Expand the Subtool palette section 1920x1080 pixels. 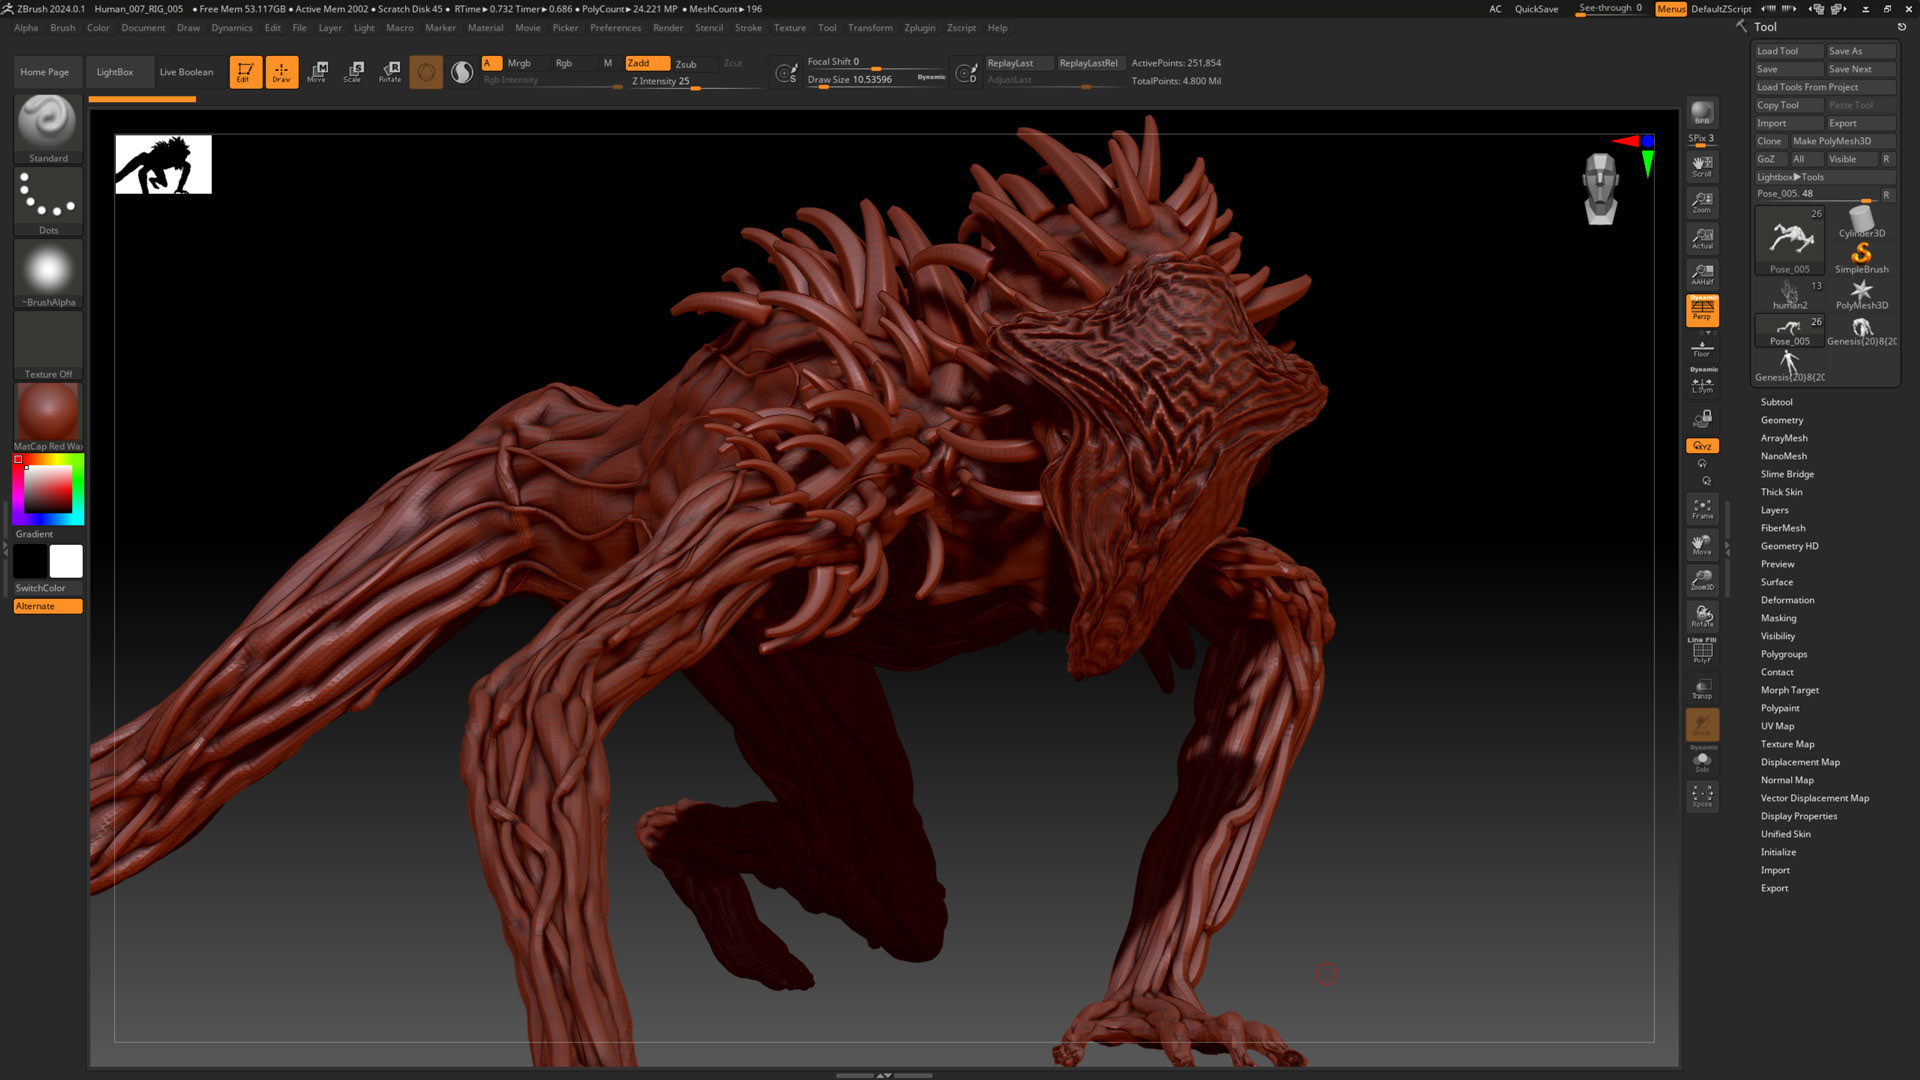coord(1776,402)
